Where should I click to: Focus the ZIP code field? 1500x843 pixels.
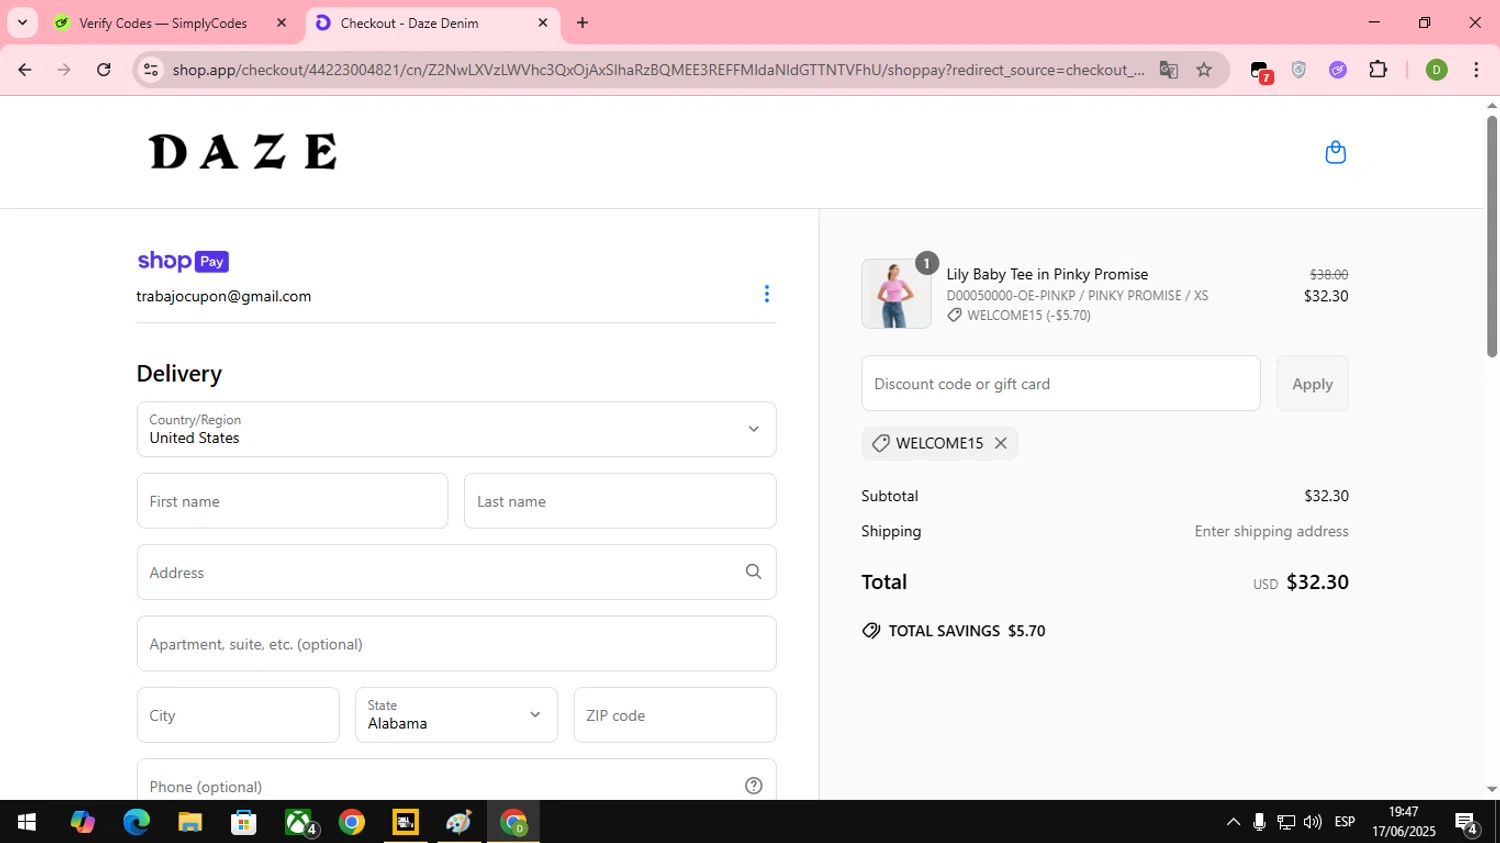coord(675,715)
